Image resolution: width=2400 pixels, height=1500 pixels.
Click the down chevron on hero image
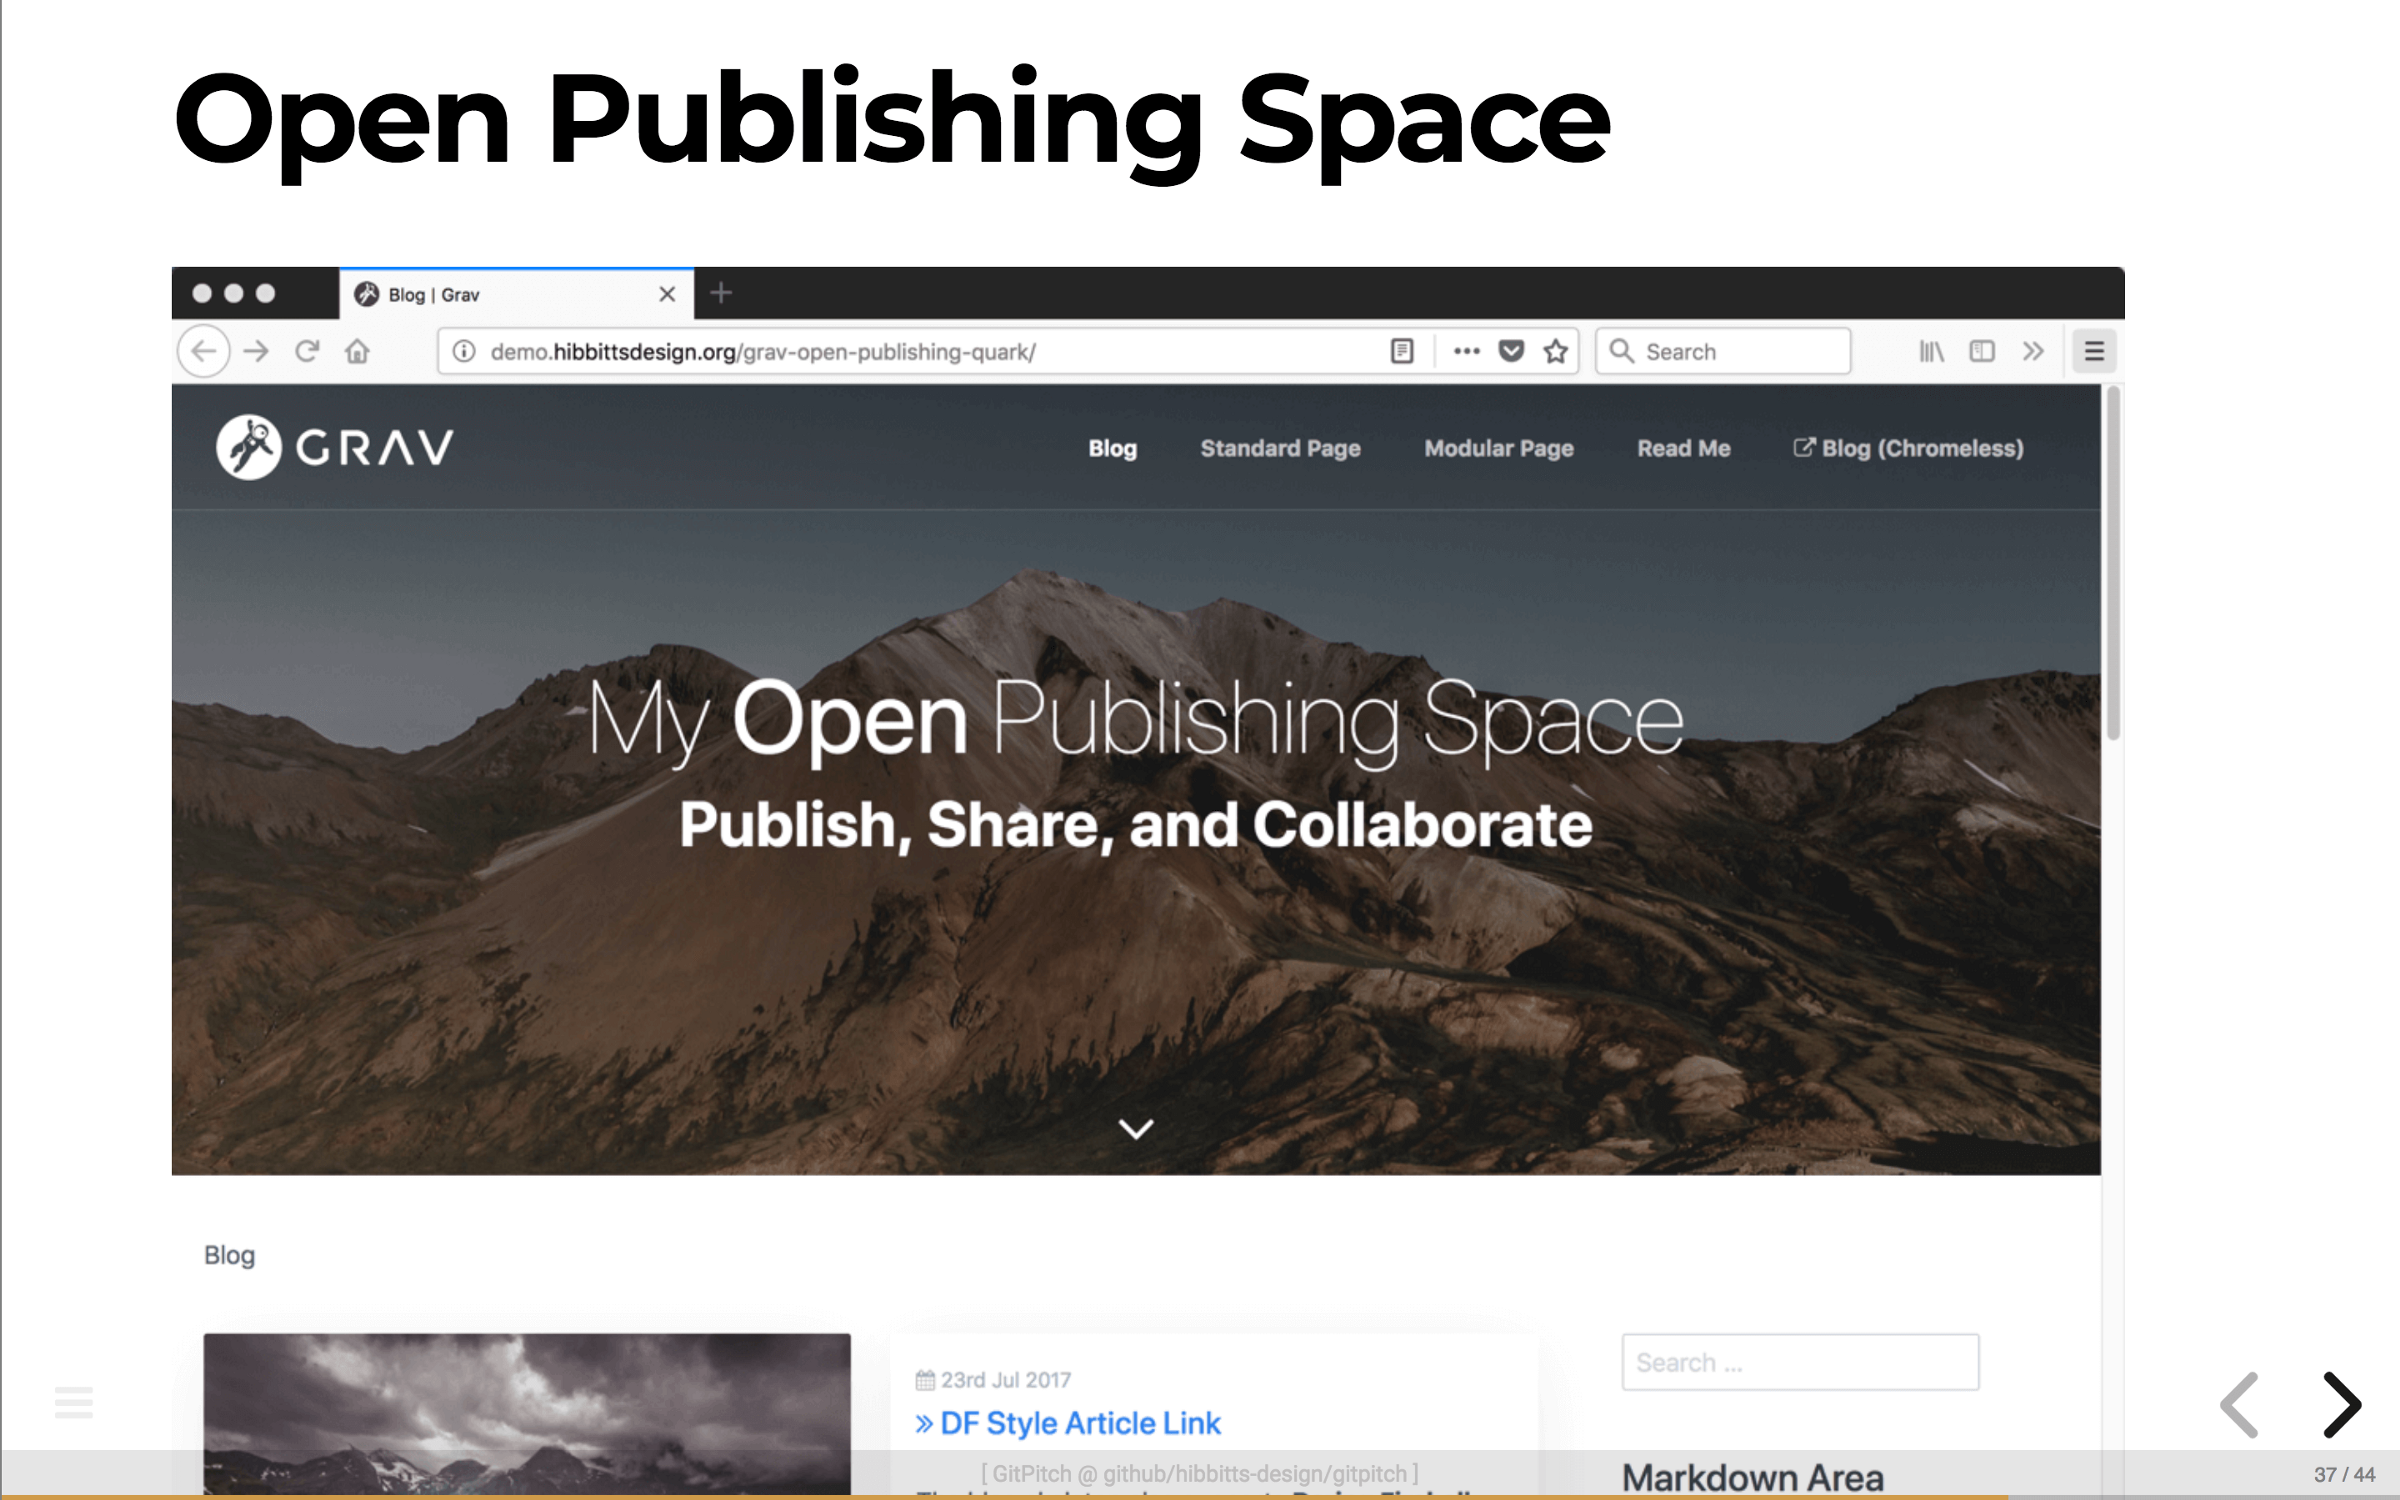tap(1136, 1129)
